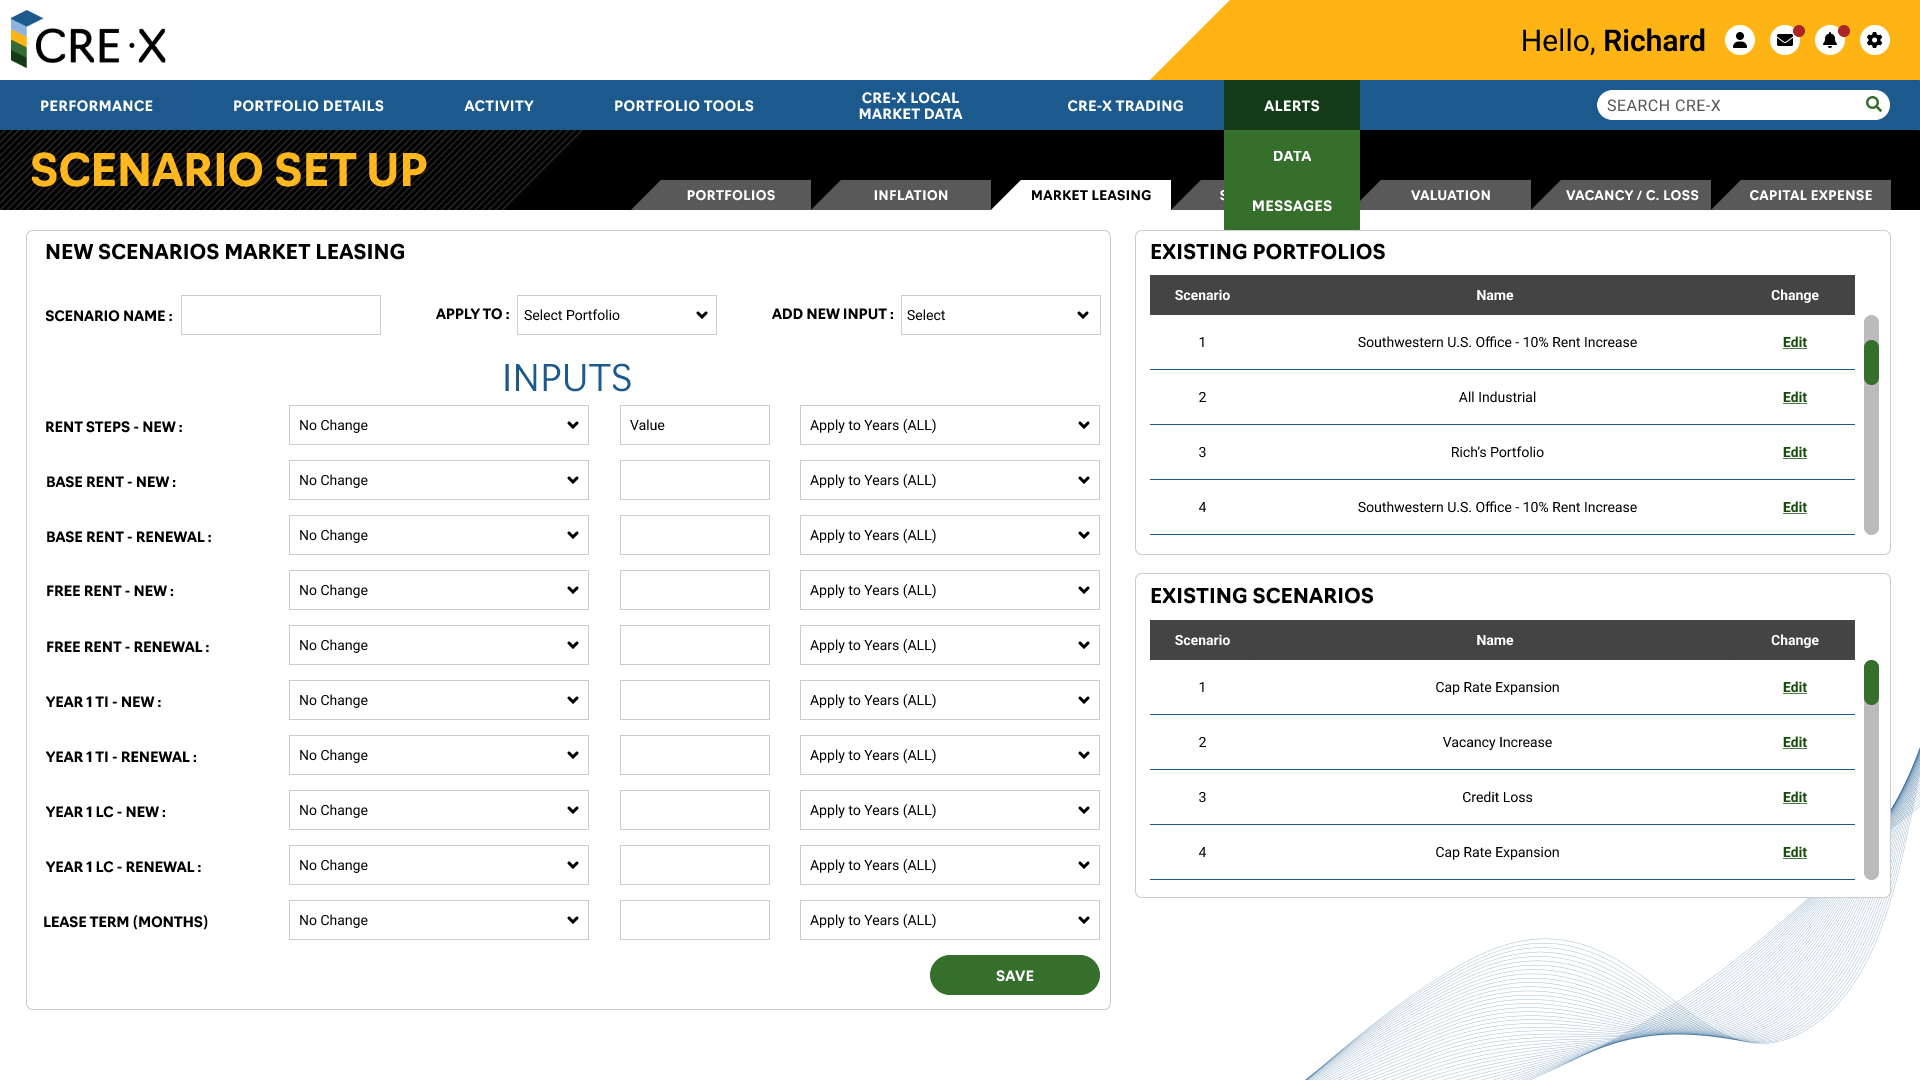Image resolution: width=1920 pixels, height=1080 pixels.
Task: Open the Add New Input dropdown
Action: 1000,315
